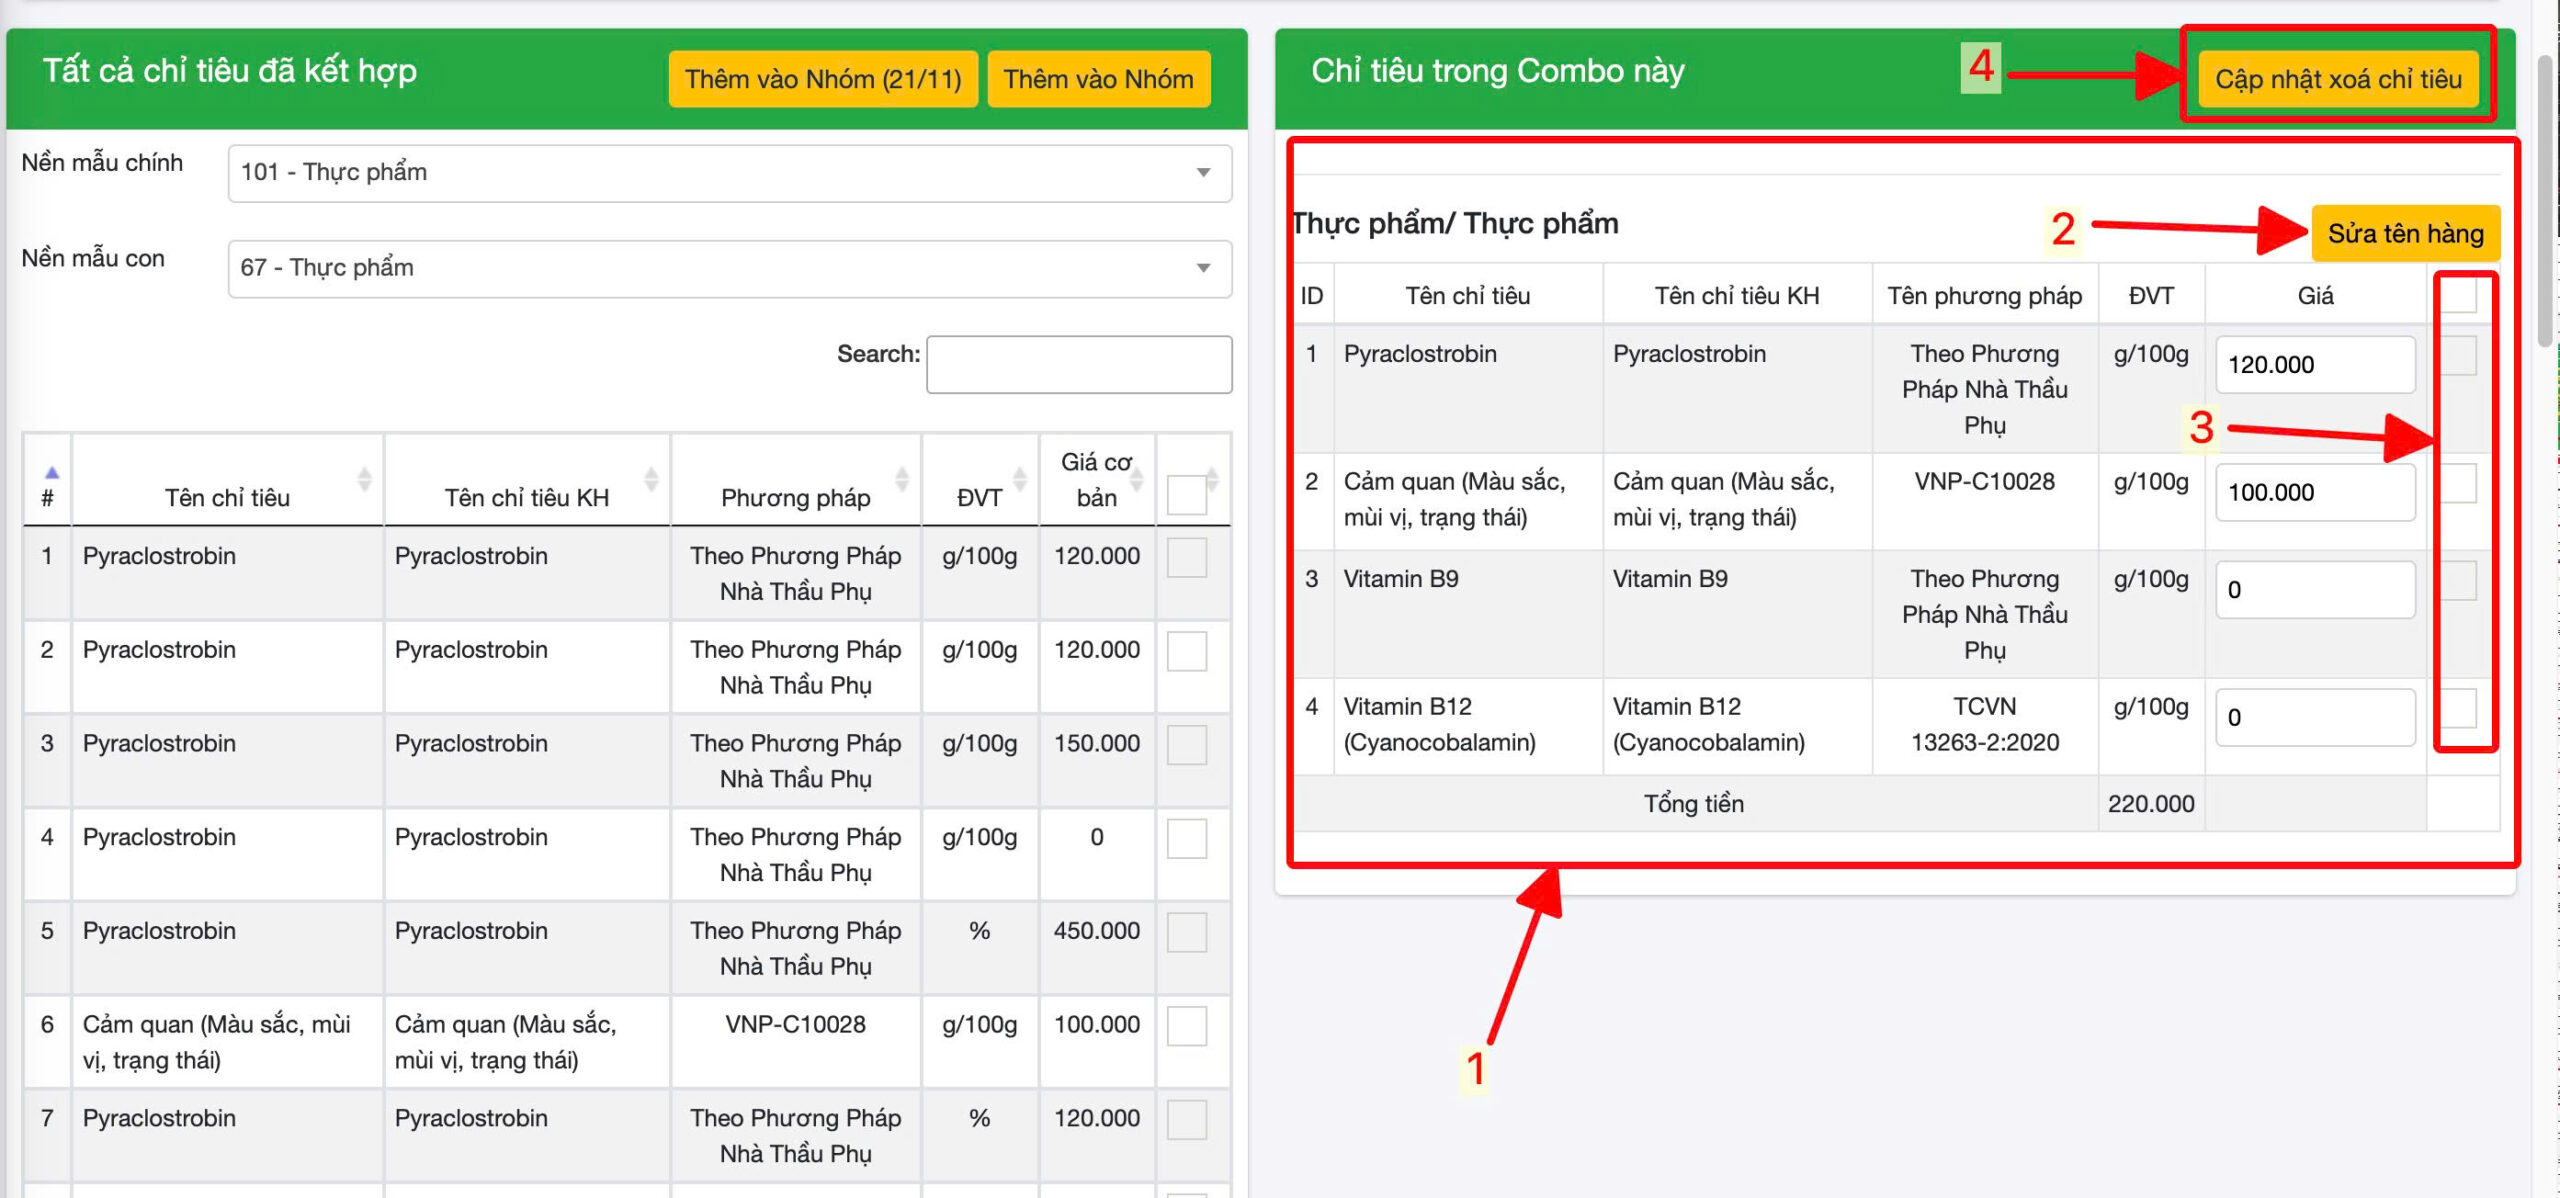This screenshot has width=2560, height=1198.
Task: Check row 2 Pyraclostrobin checkbox in left table
Action: coord(1186,651)
